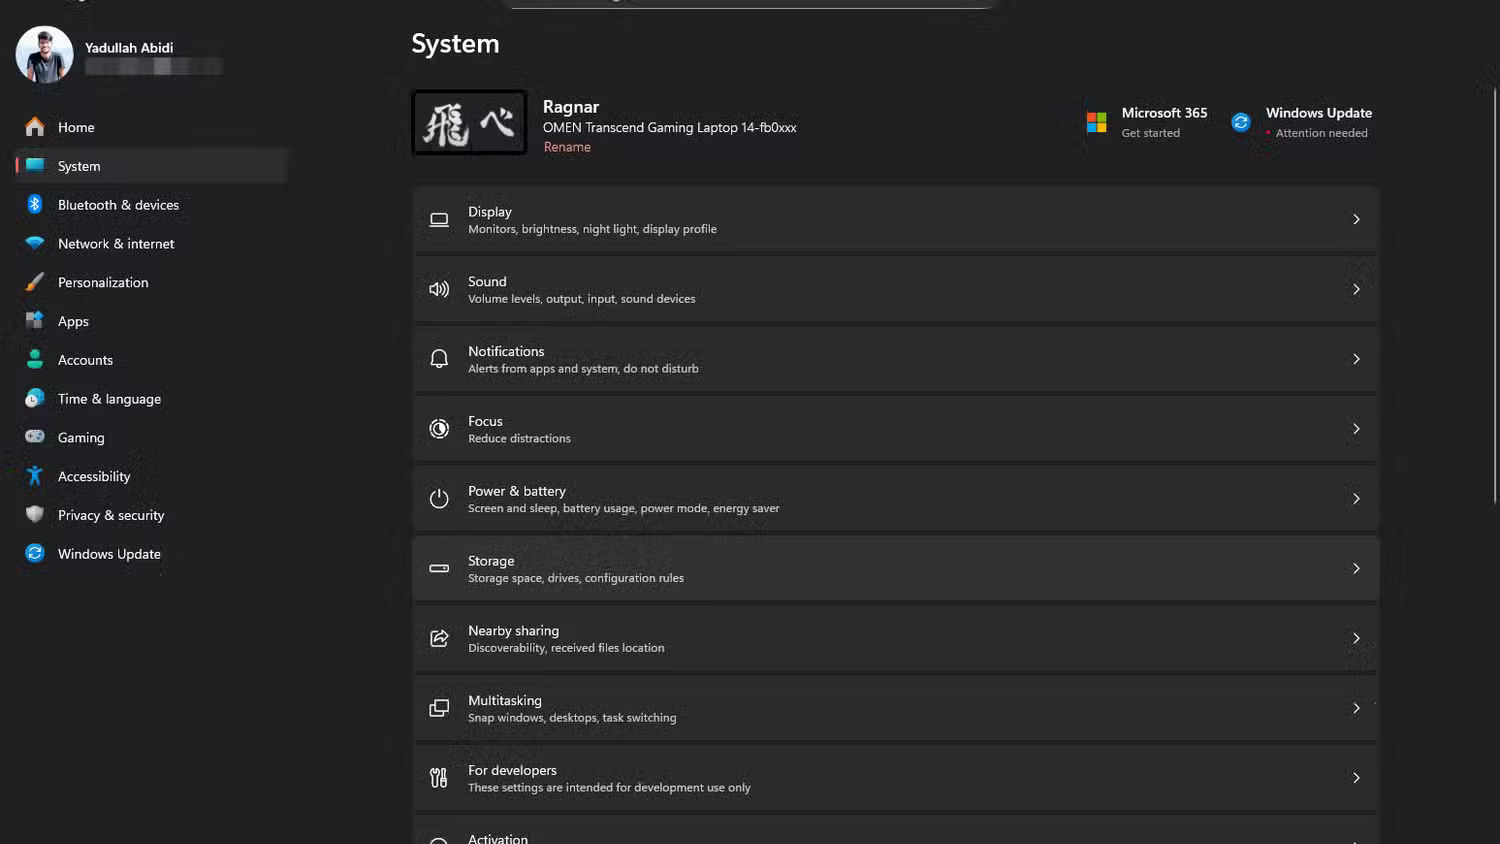Click the Gaming controller icon
Viewport: 1500px width, 844px height.
(x=35, y=437)
